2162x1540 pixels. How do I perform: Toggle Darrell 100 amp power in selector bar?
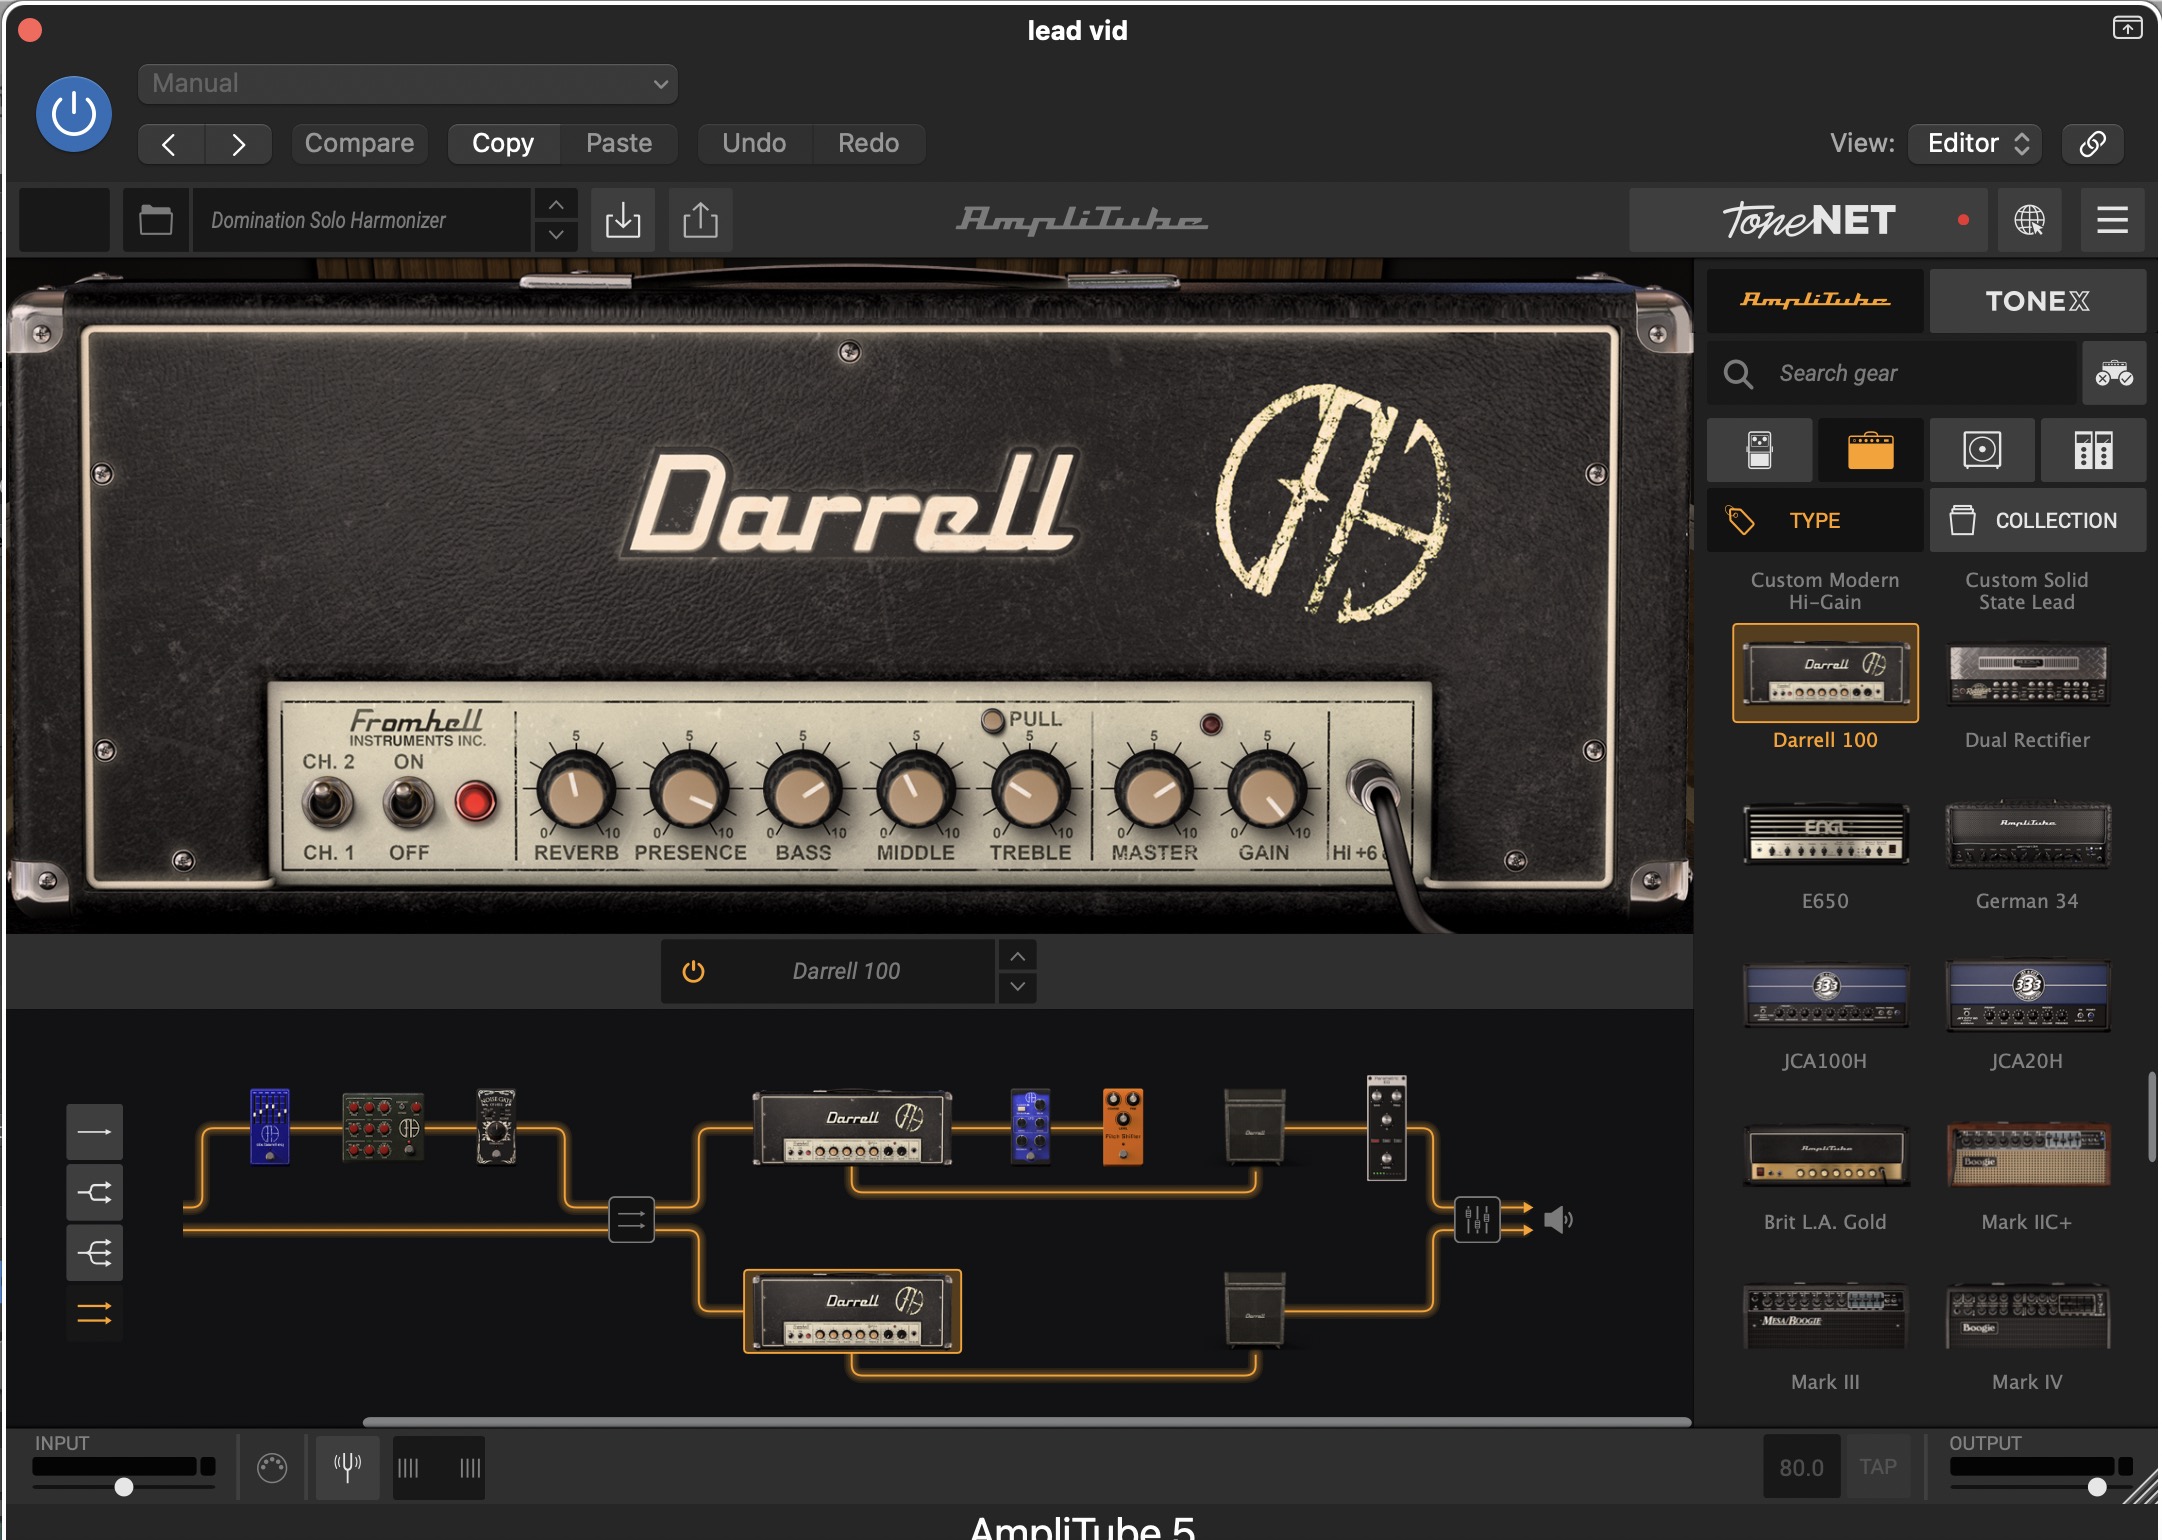693,971
